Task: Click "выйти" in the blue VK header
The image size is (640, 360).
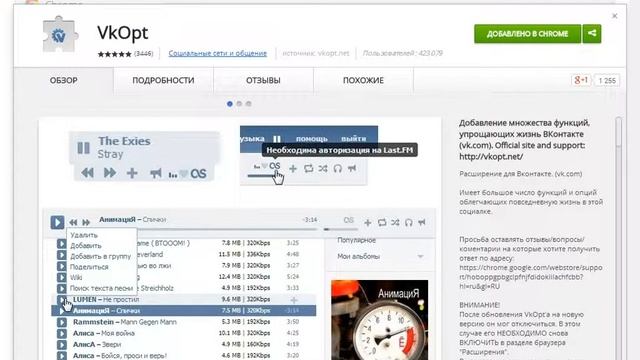Action: point(353,139)
